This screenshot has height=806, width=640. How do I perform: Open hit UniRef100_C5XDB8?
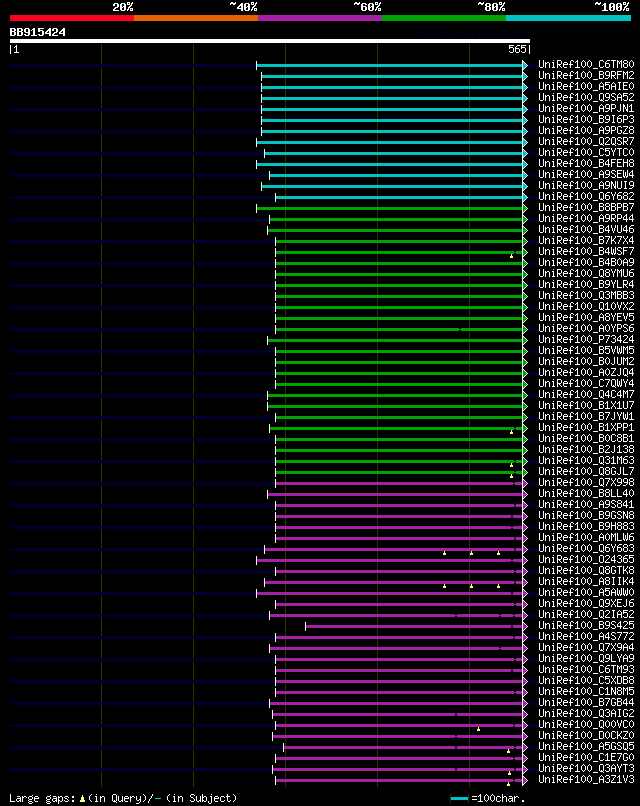coord(586,681)
